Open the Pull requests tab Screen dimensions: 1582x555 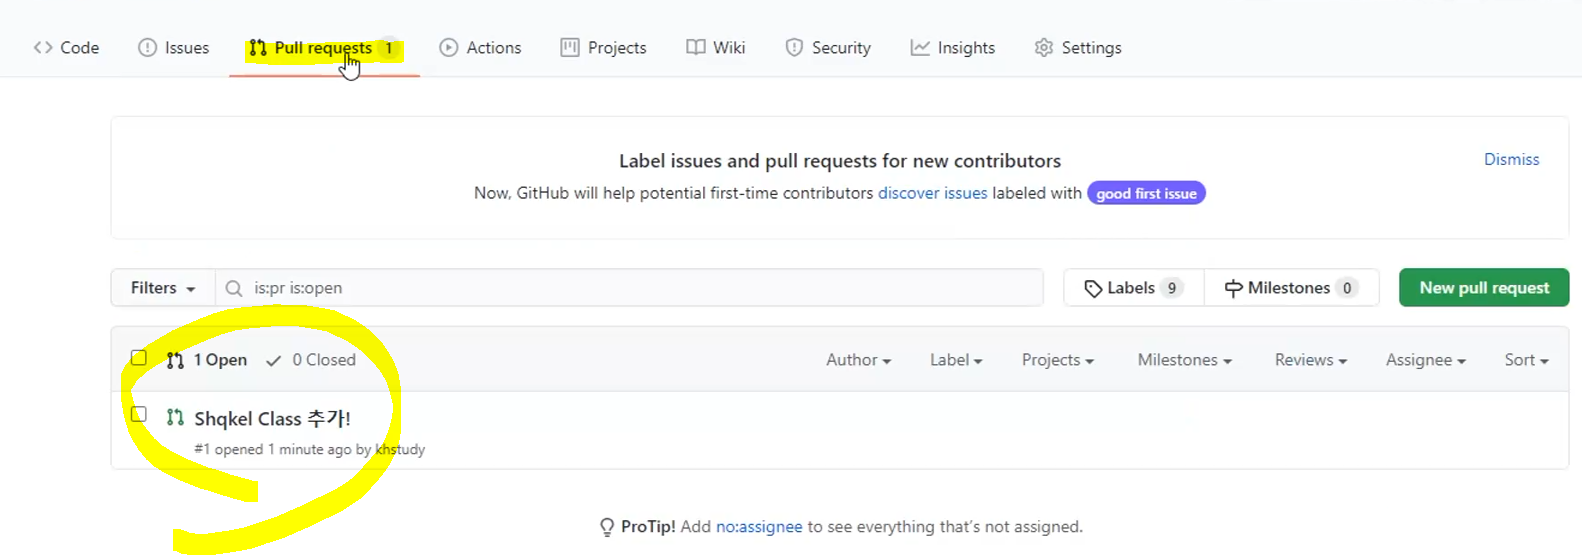click(x=324, y=48)
